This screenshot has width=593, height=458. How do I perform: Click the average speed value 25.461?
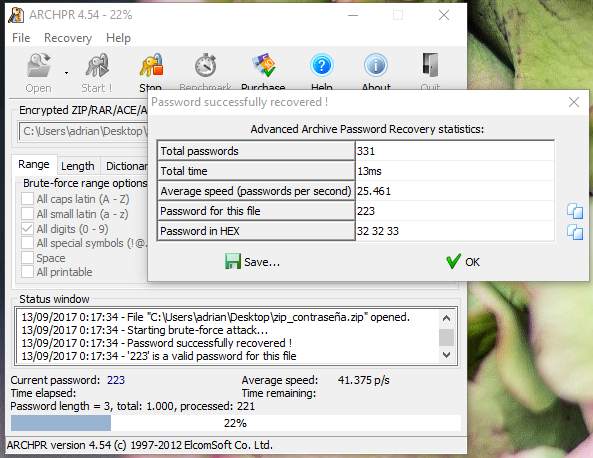point(455,191)
